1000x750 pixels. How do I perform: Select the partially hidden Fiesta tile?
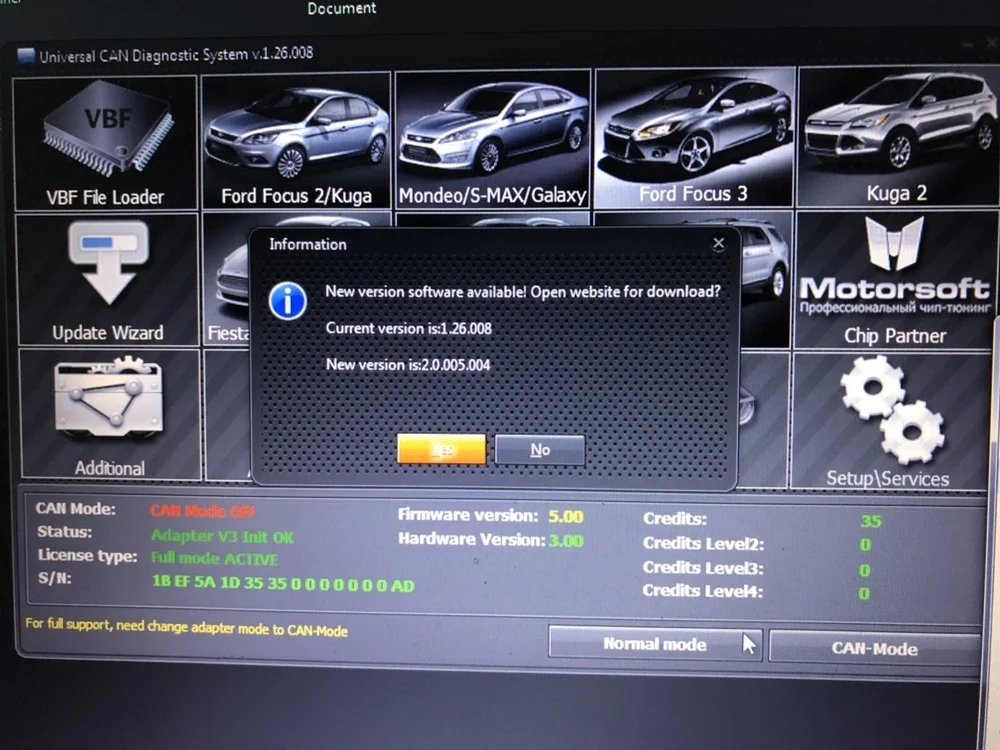(x=227, y=280)
